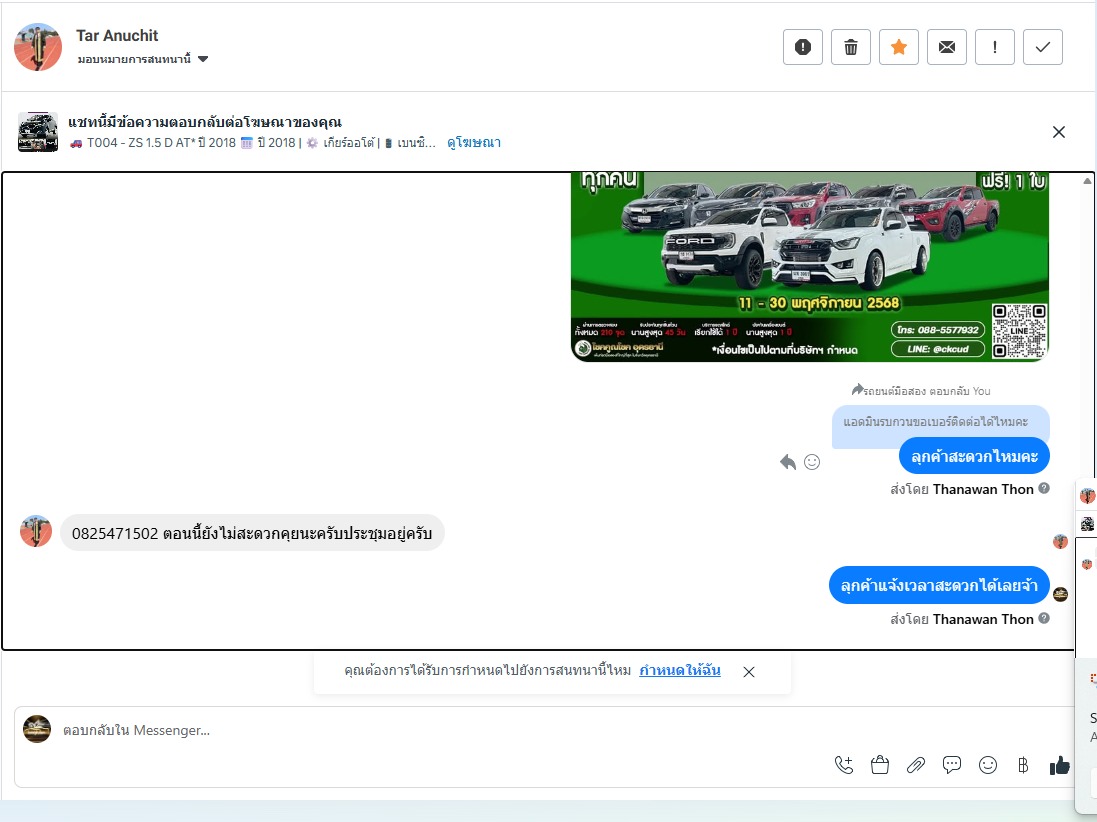Image resolution: width=1097 pixels, height=822 pixels.
Task: Click the page avatar beside reply box
Action: 37,729
